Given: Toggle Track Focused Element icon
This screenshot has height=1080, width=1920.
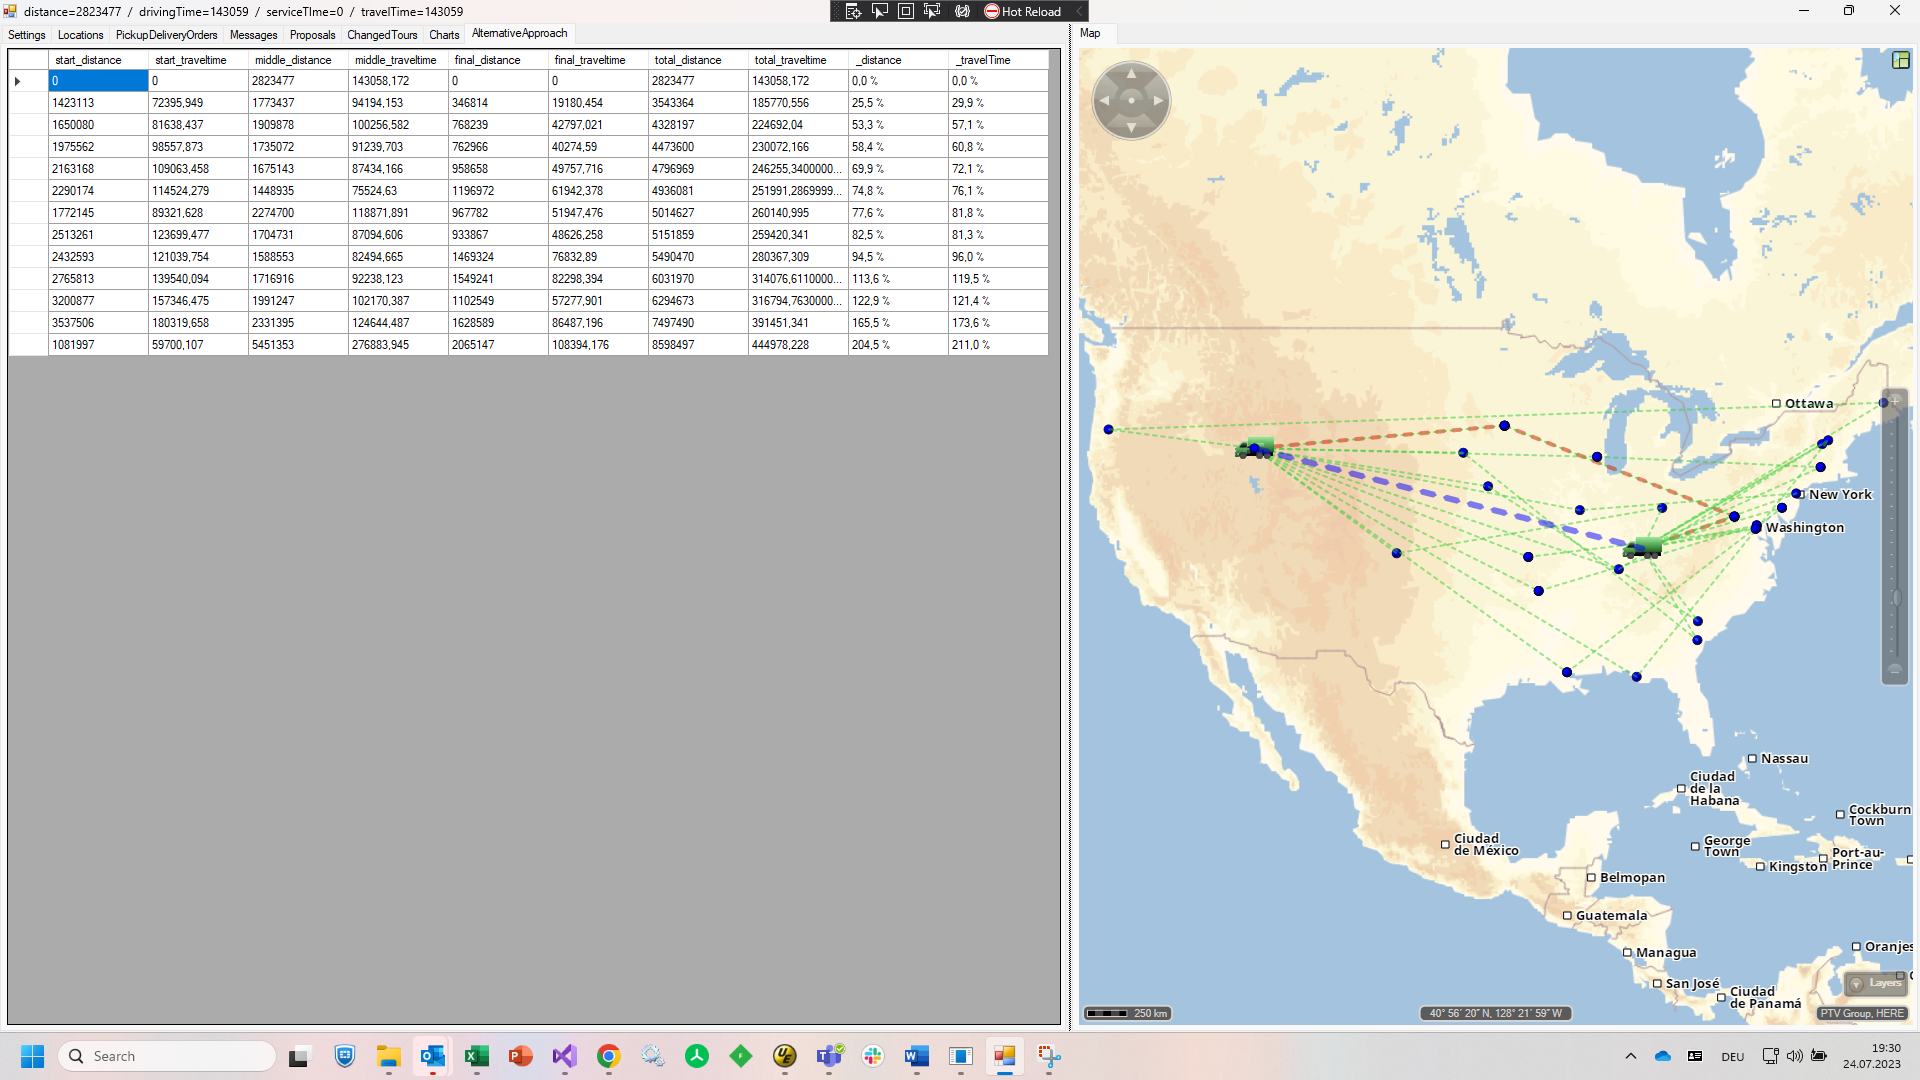Looking at the screenshot, I should pos(932,11).
